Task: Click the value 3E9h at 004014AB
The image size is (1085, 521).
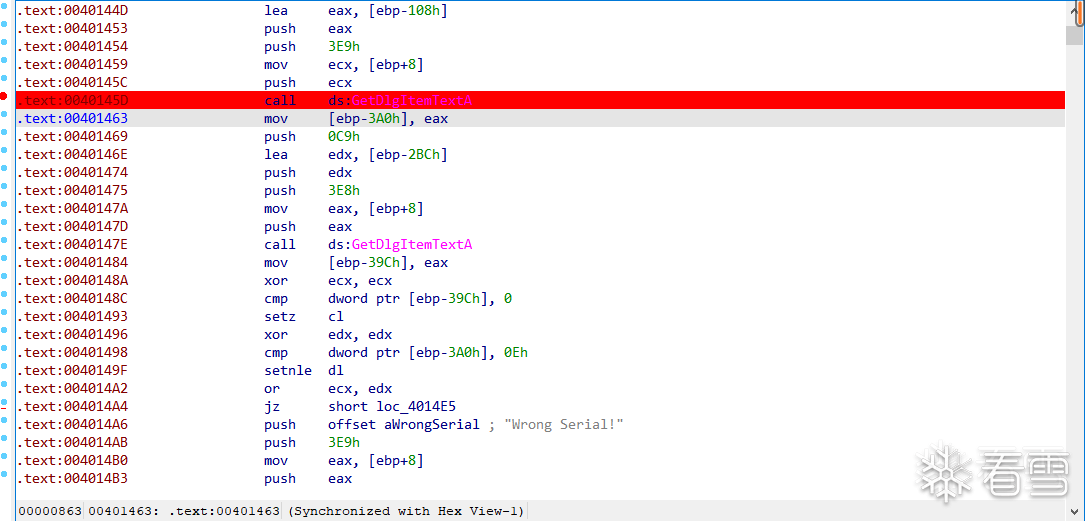Action: (x=343, y=443)
